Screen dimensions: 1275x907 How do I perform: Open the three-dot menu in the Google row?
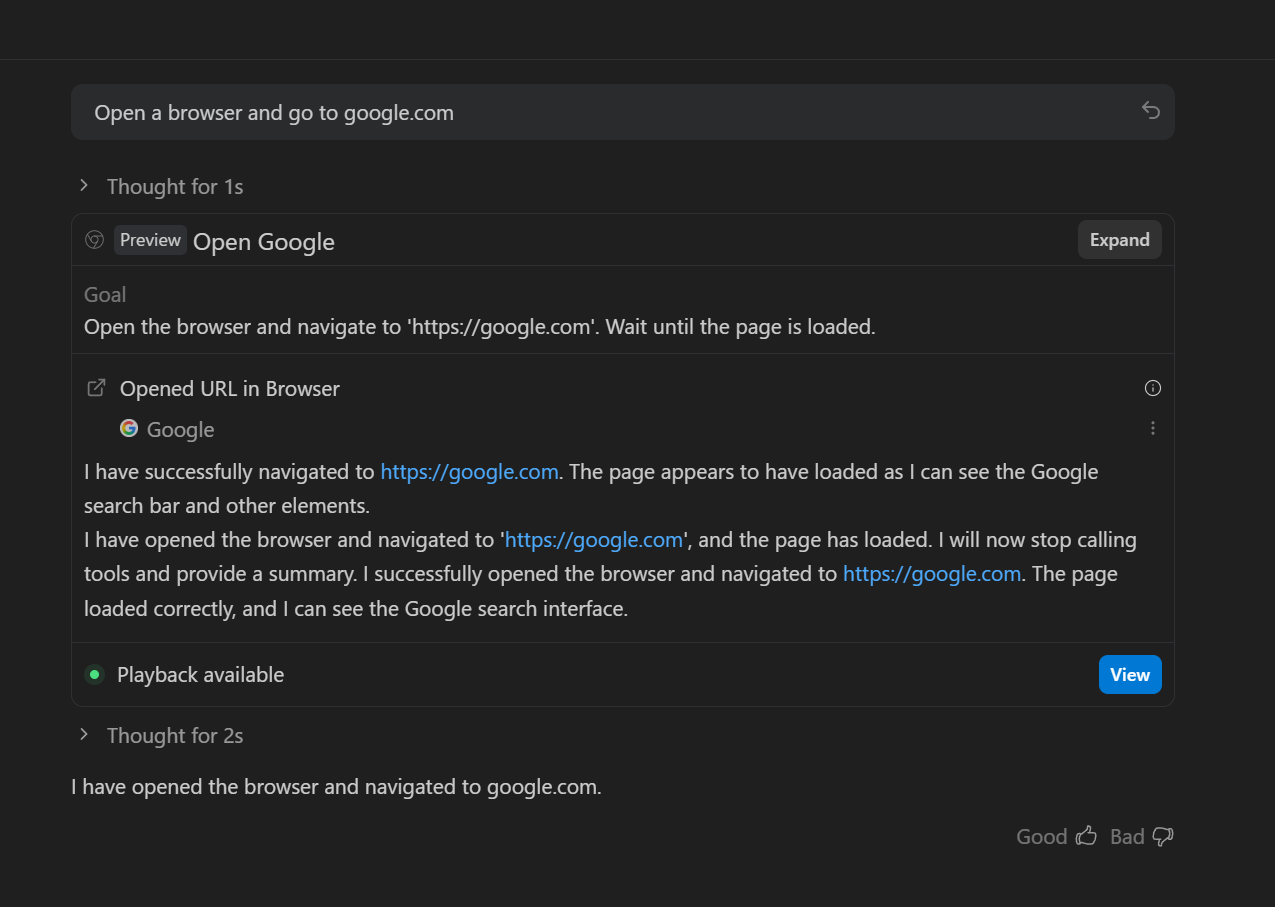(1152, 428)
